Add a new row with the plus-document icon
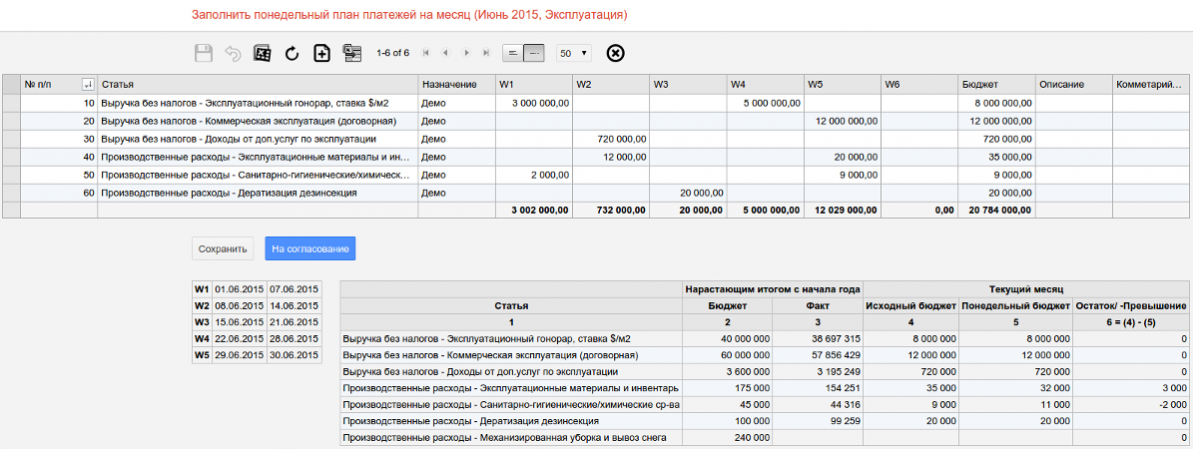1193x449 pixels. (x=322, y=53)
